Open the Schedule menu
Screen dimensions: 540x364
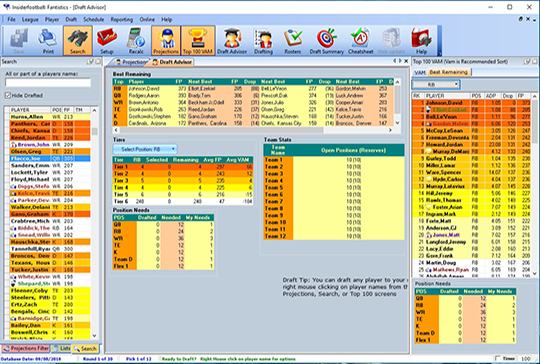tap(94, 19)
